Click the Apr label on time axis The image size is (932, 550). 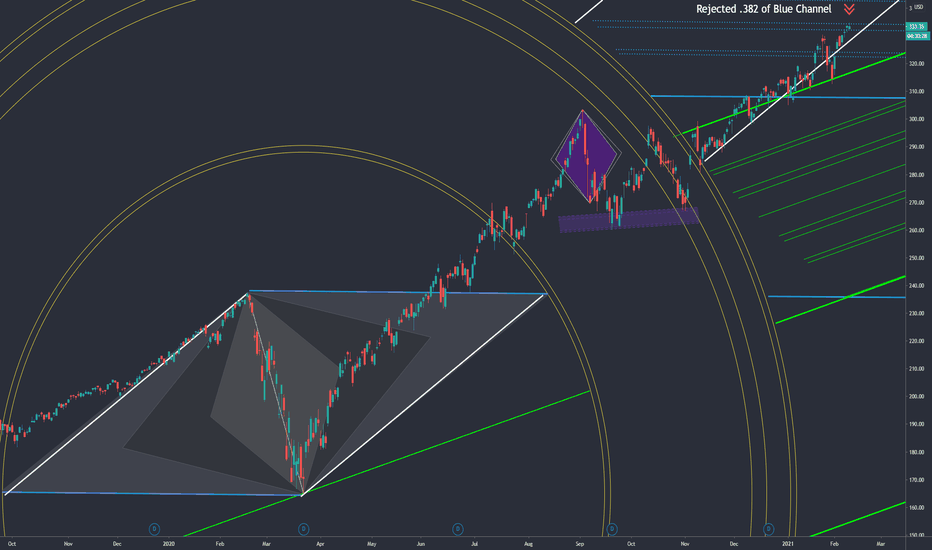[x=320, y=543]
